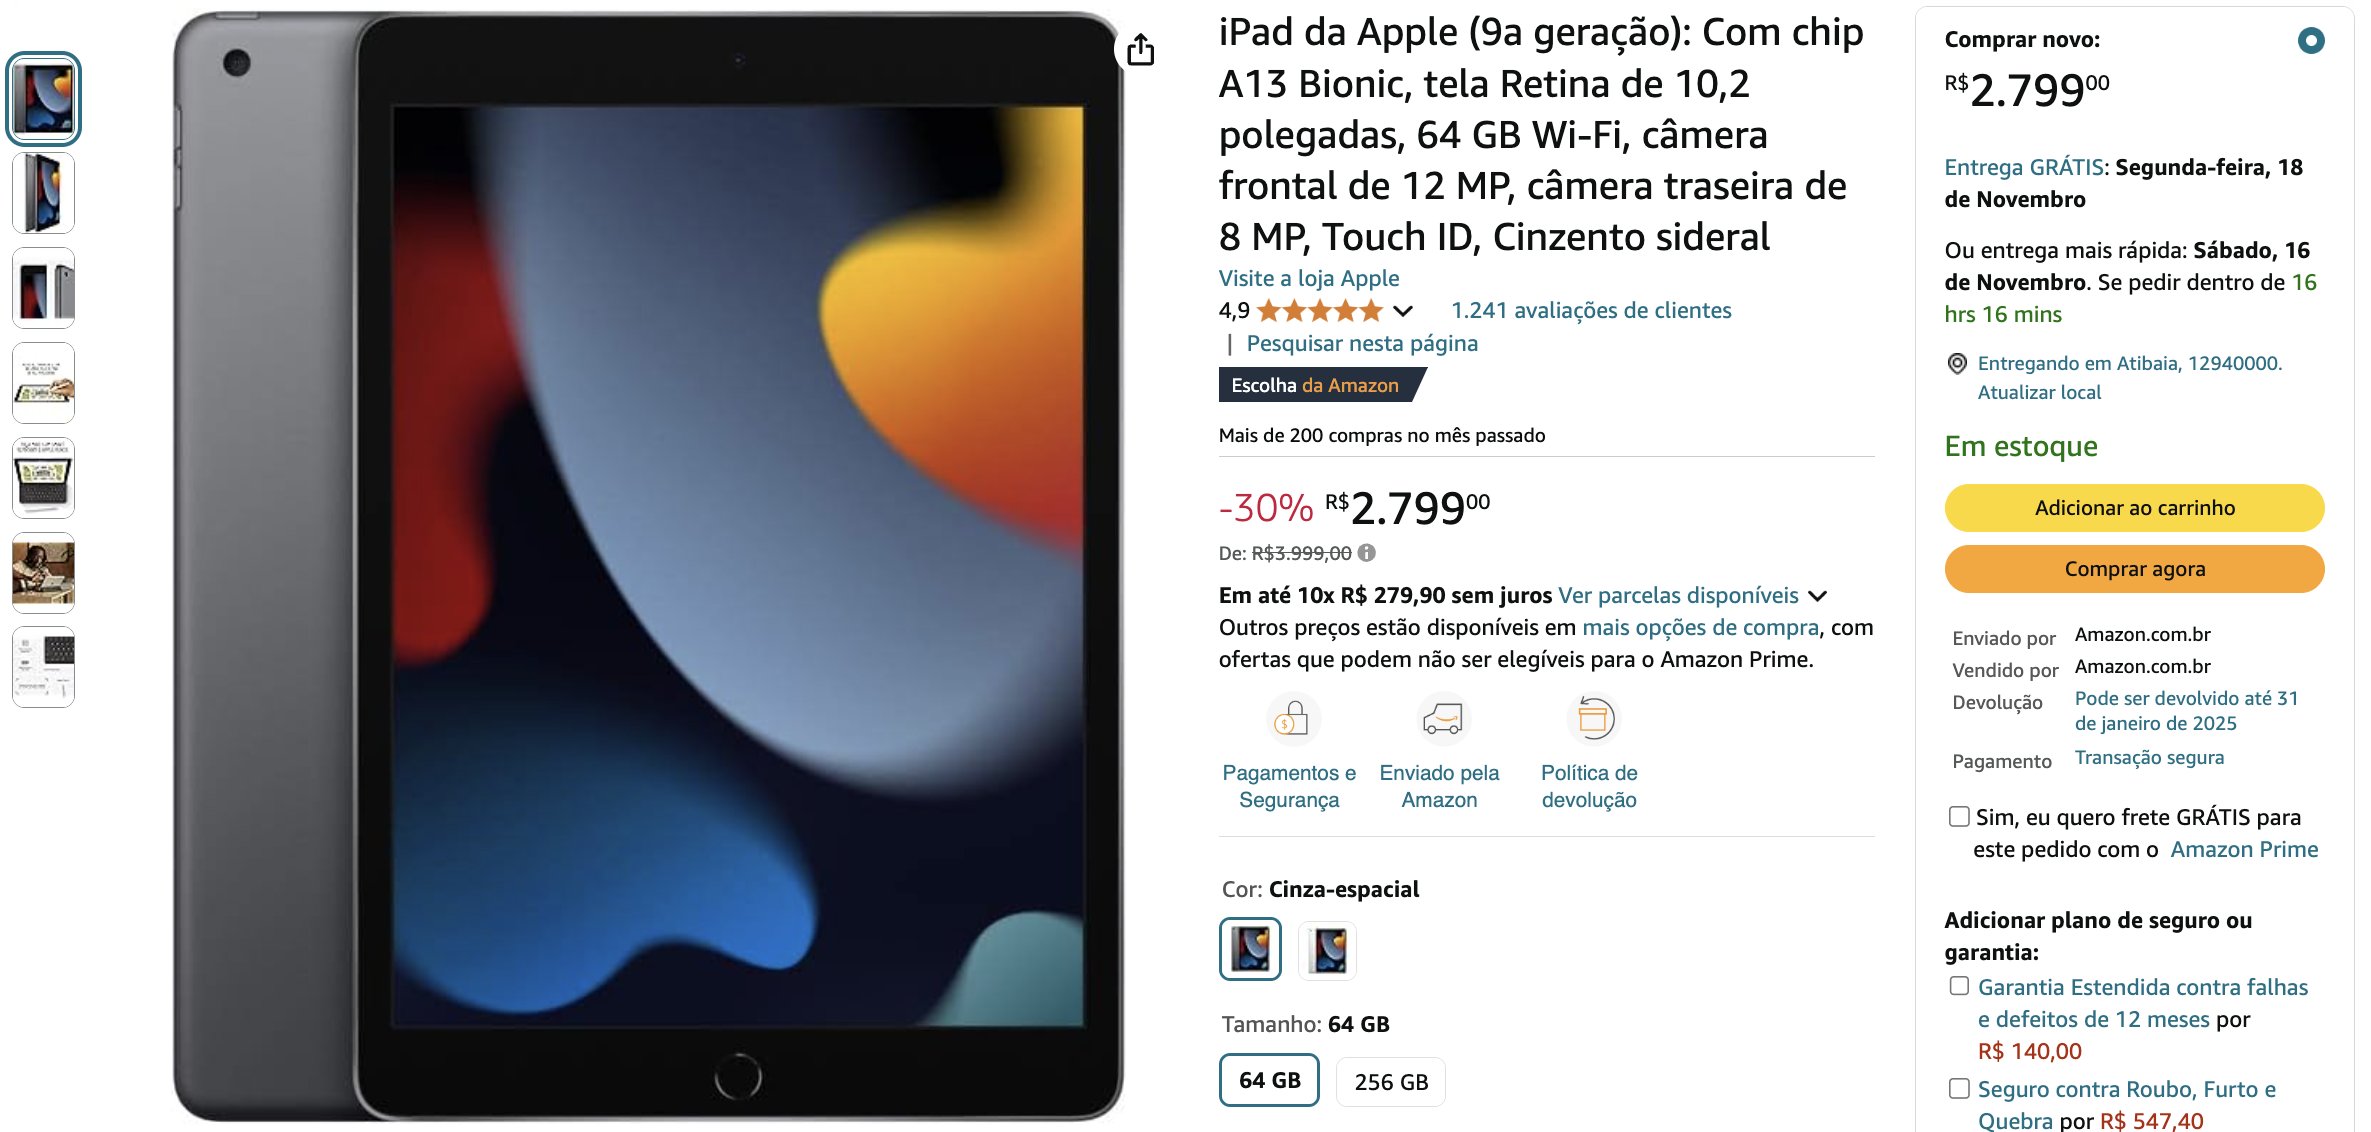This screenshot has width=2371, height=1132.
Task: Click the info icon beside R$3.999,00
Action: (1367, 552)
